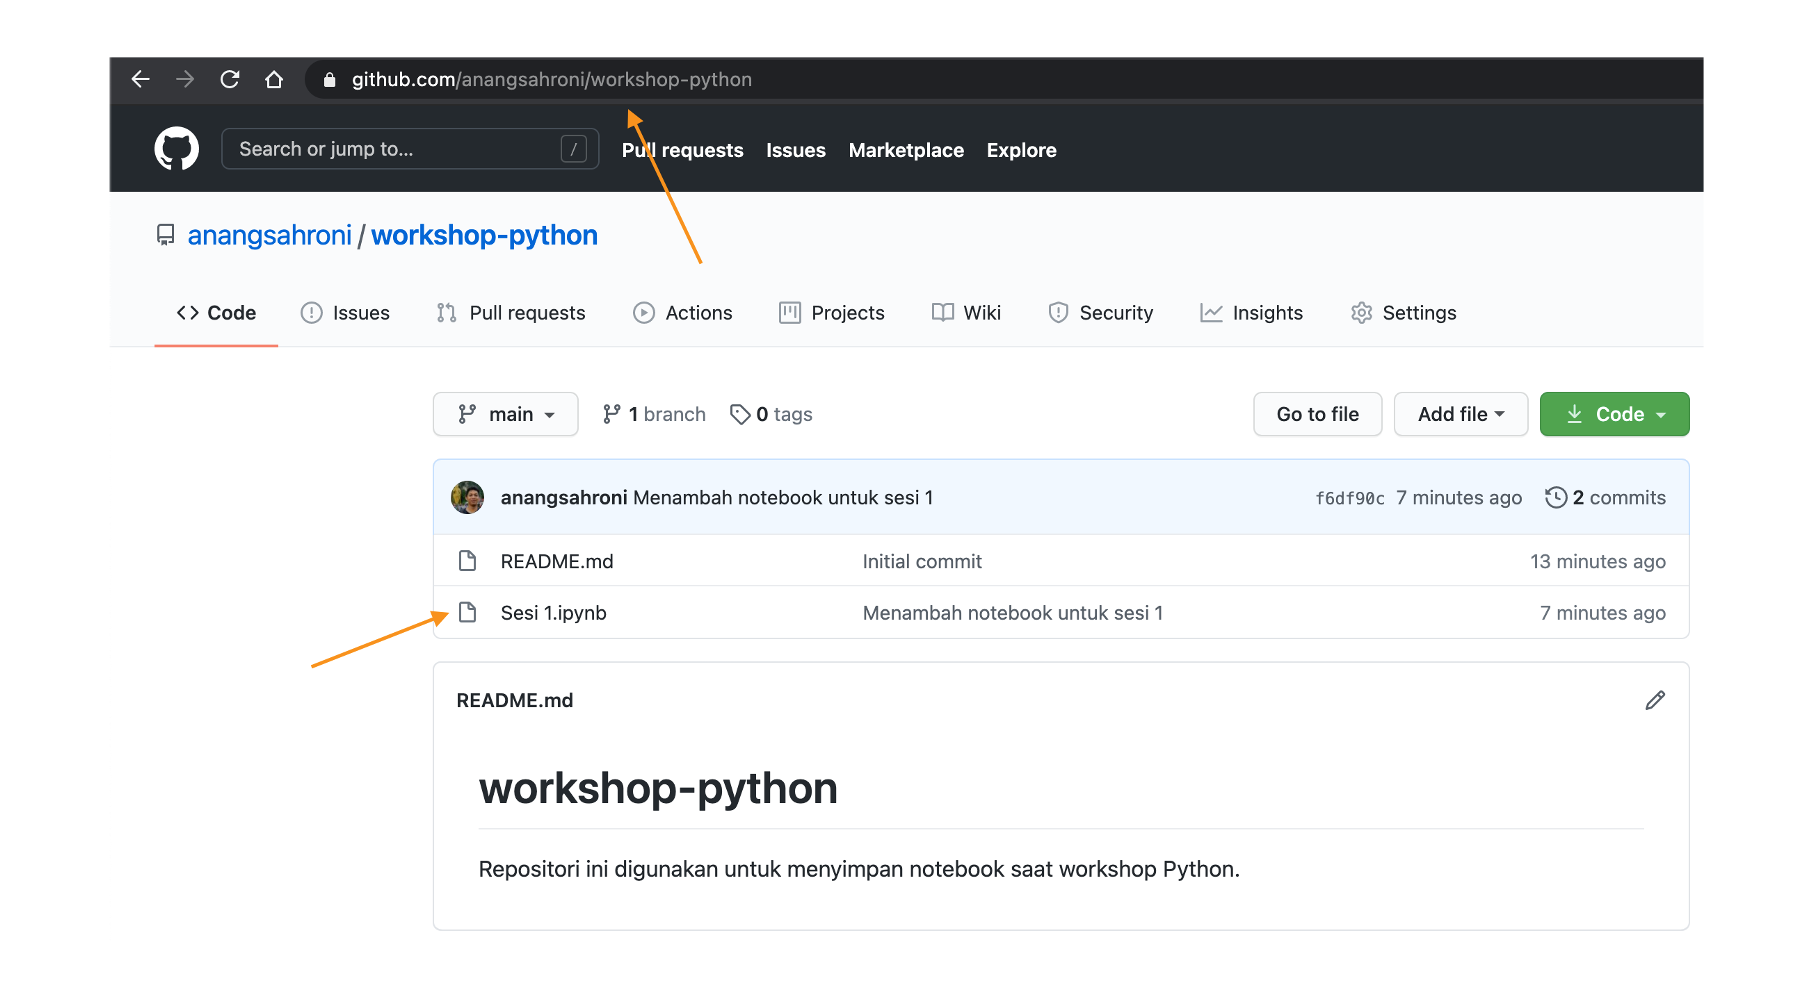Click the Repositori ini digunakan description text
Screen dimensions: 1816x1004
tap(859, 869)
